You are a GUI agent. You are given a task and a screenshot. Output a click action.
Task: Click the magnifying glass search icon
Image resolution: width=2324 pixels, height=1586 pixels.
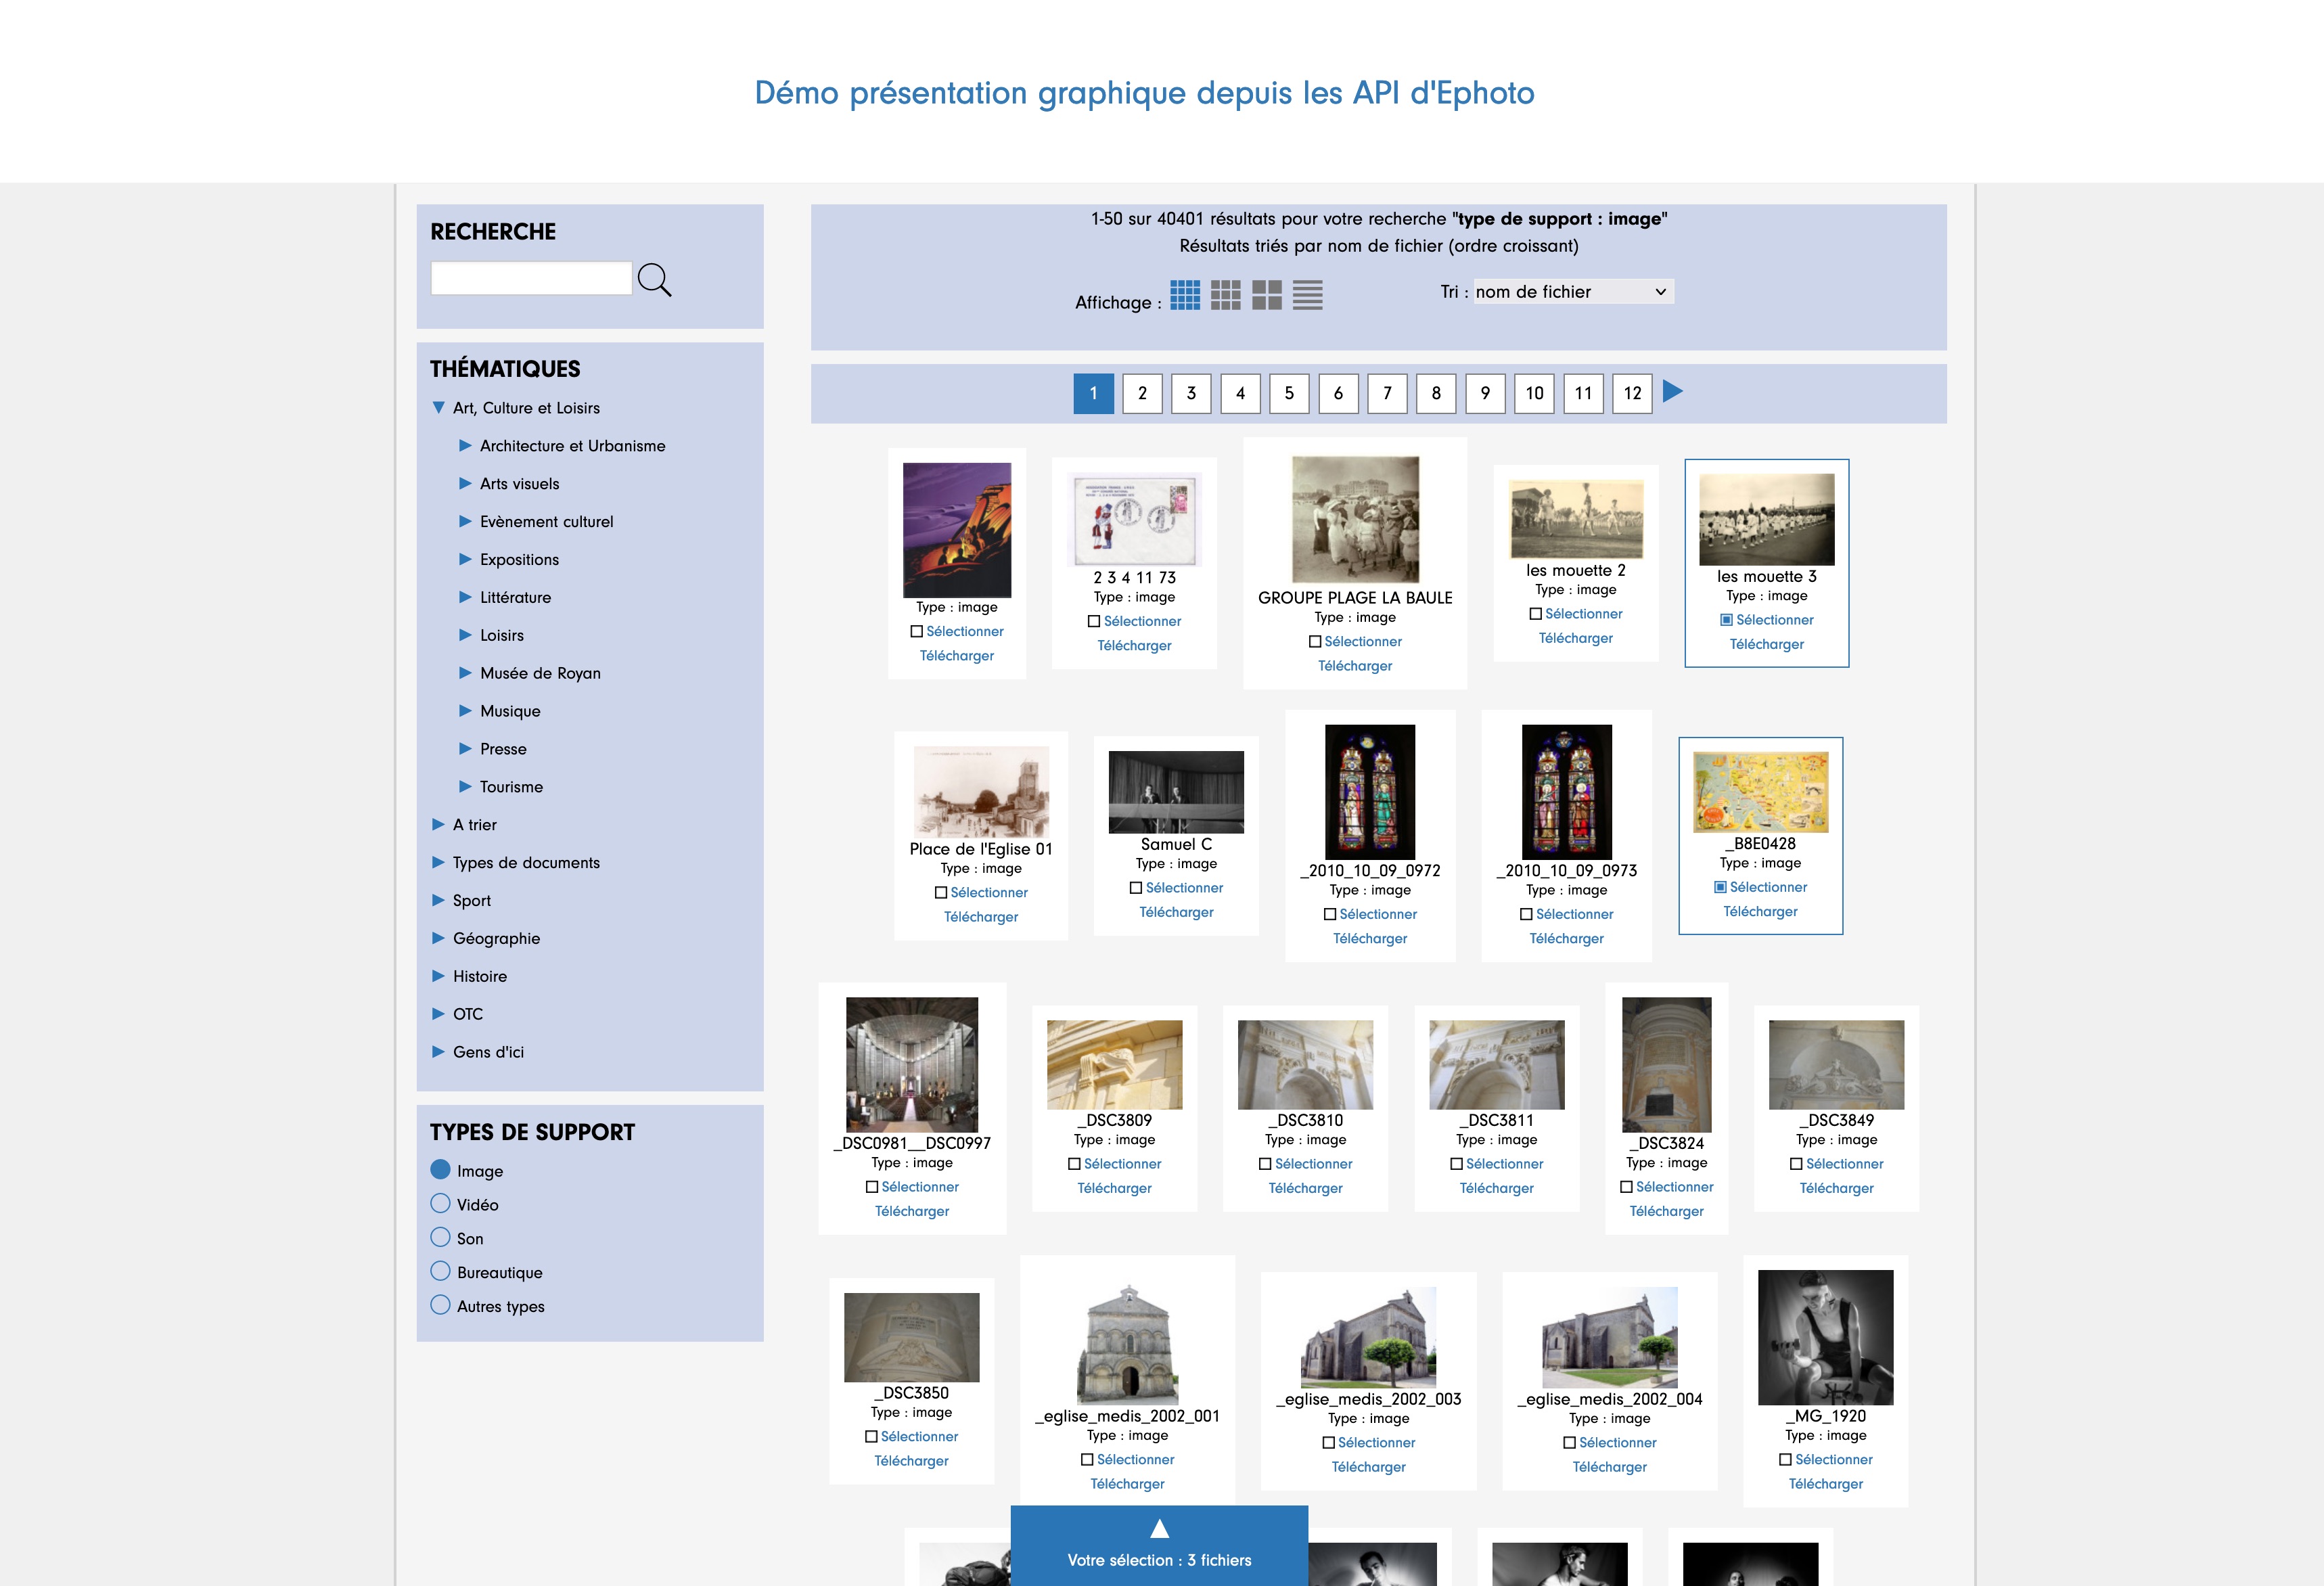pyautogui.click(x=654, y=280)
